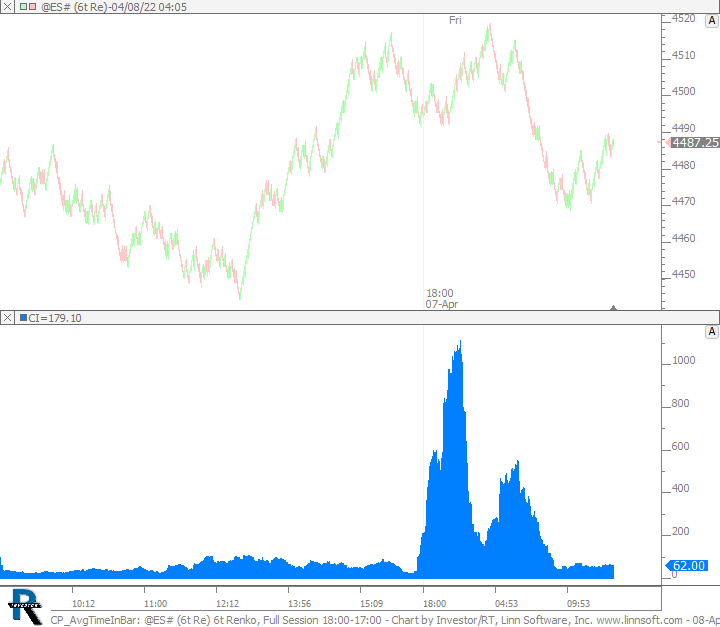Click the 600 indicator scale label
Viewport: 720px width, 627px height.
pos(681,446)
